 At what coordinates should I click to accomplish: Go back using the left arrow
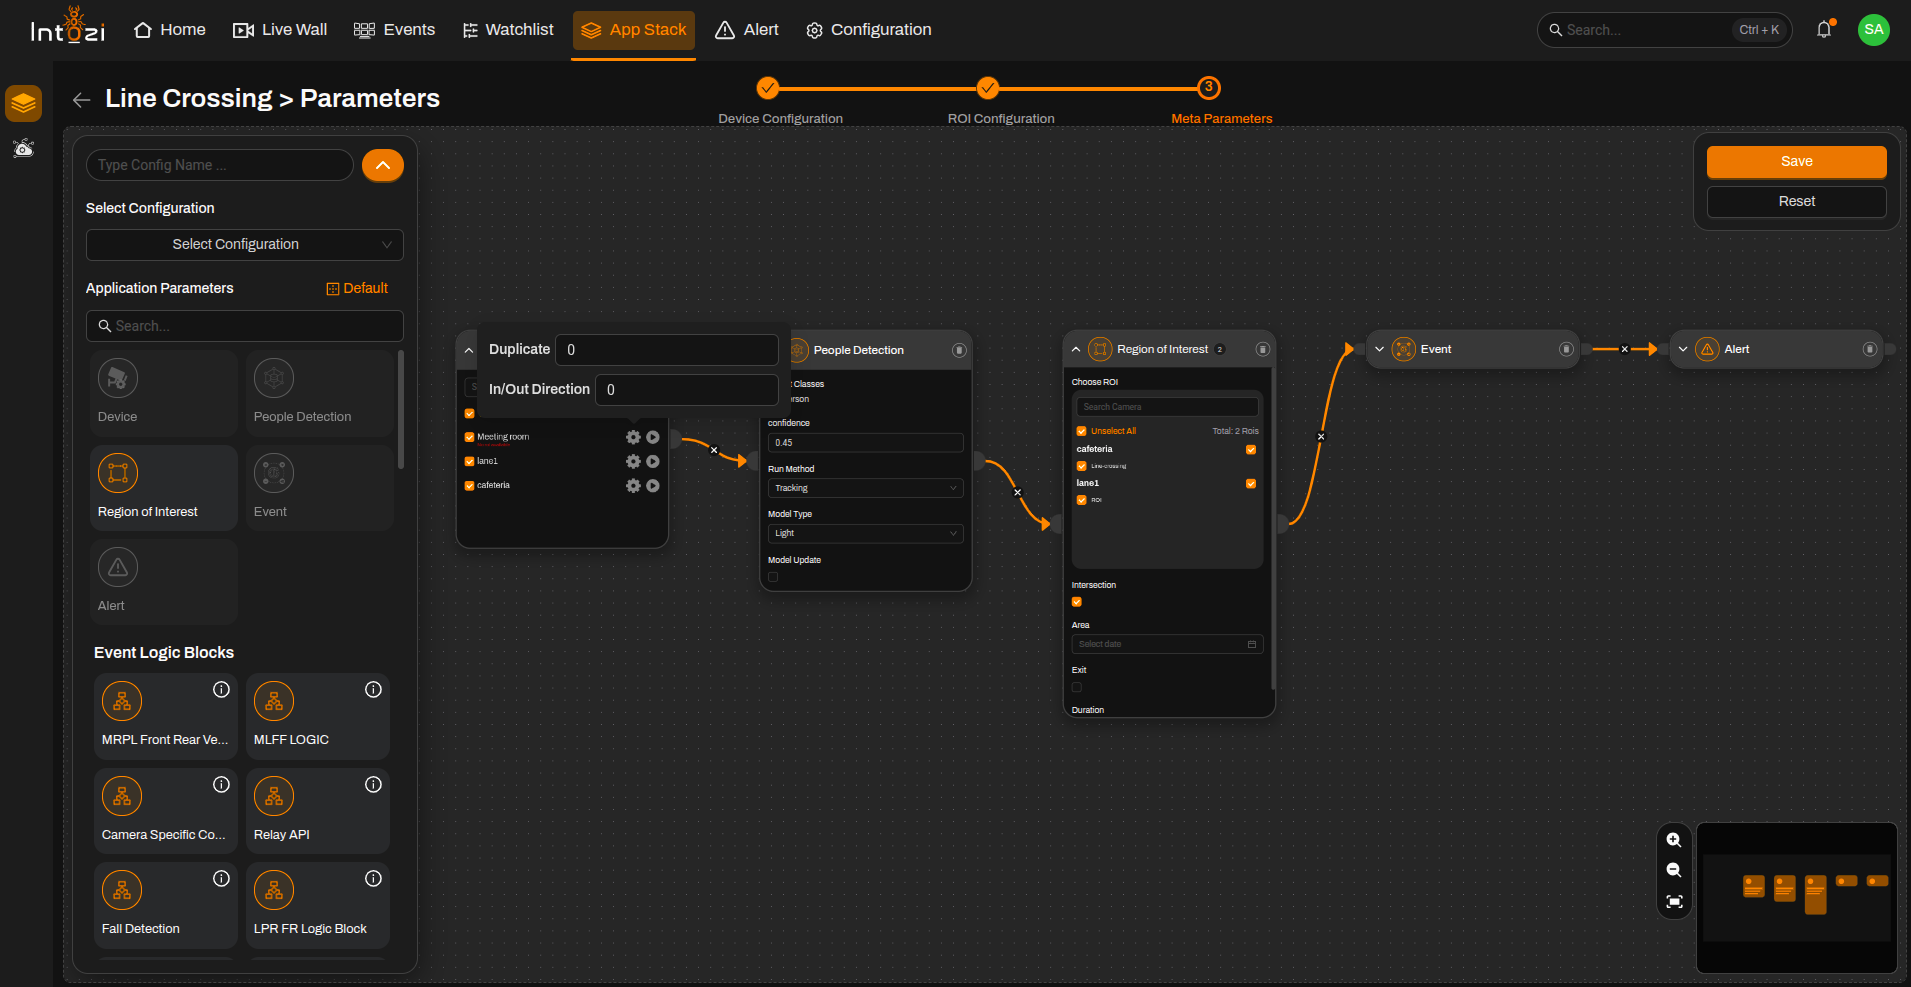[x=82, y=99]
